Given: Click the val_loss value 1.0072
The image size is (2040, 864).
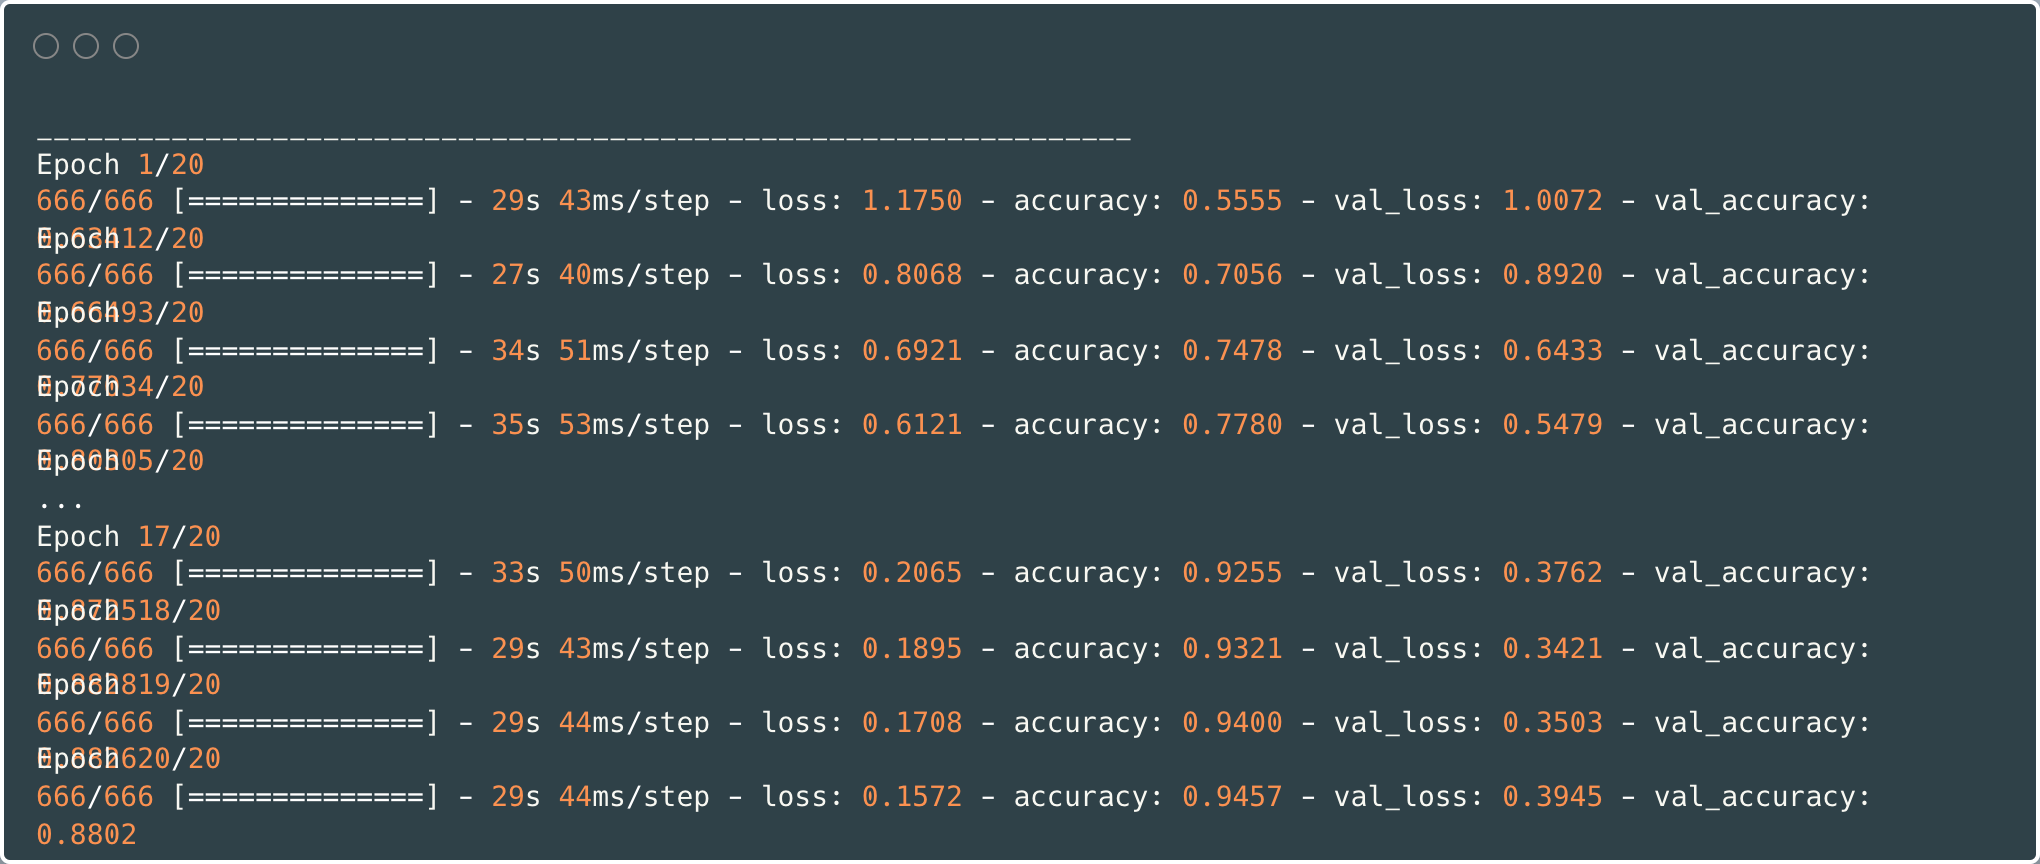Looking at the screenshot, I should tap(1551, 201).
